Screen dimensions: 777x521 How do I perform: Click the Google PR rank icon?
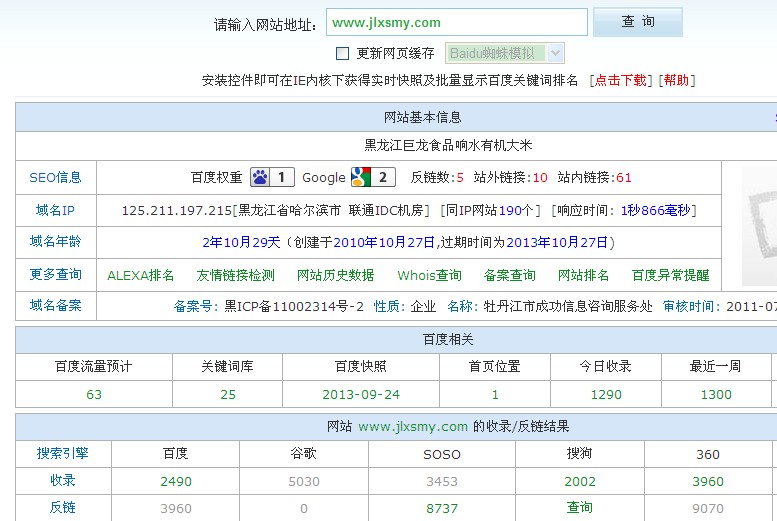point(373,177)
